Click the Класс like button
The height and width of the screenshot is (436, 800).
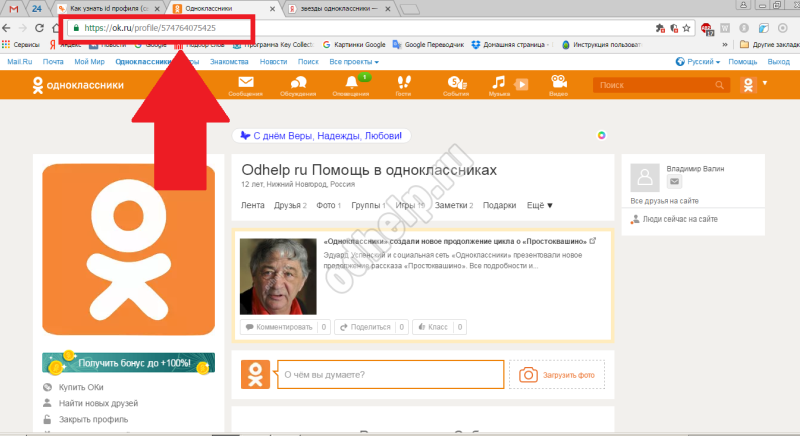pyautogui.click(x=439, y=327)
